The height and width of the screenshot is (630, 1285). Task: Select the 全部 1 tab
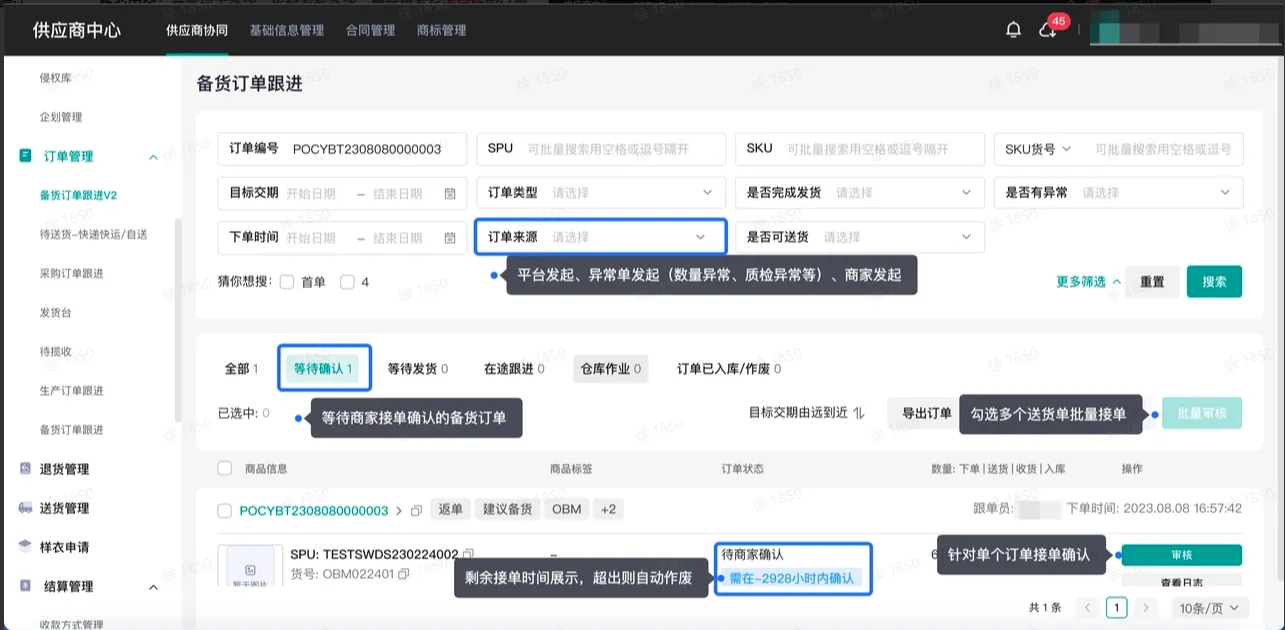point(241,369)
